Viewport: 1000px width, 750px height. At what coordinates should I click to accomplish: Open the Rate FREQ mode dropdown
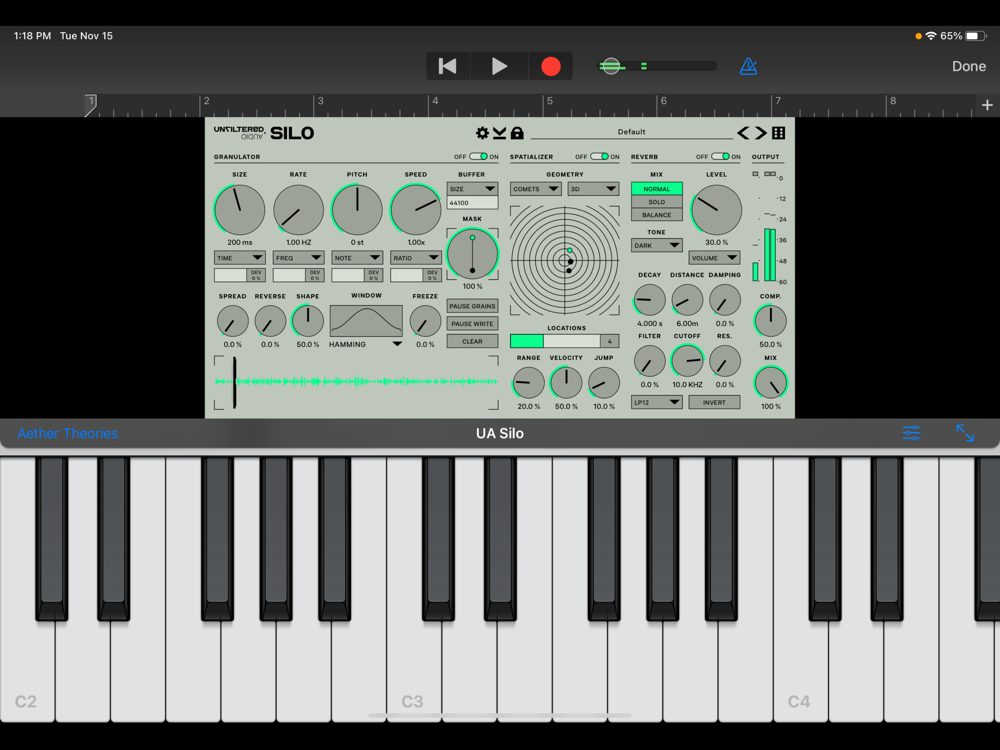click(298, 258)
